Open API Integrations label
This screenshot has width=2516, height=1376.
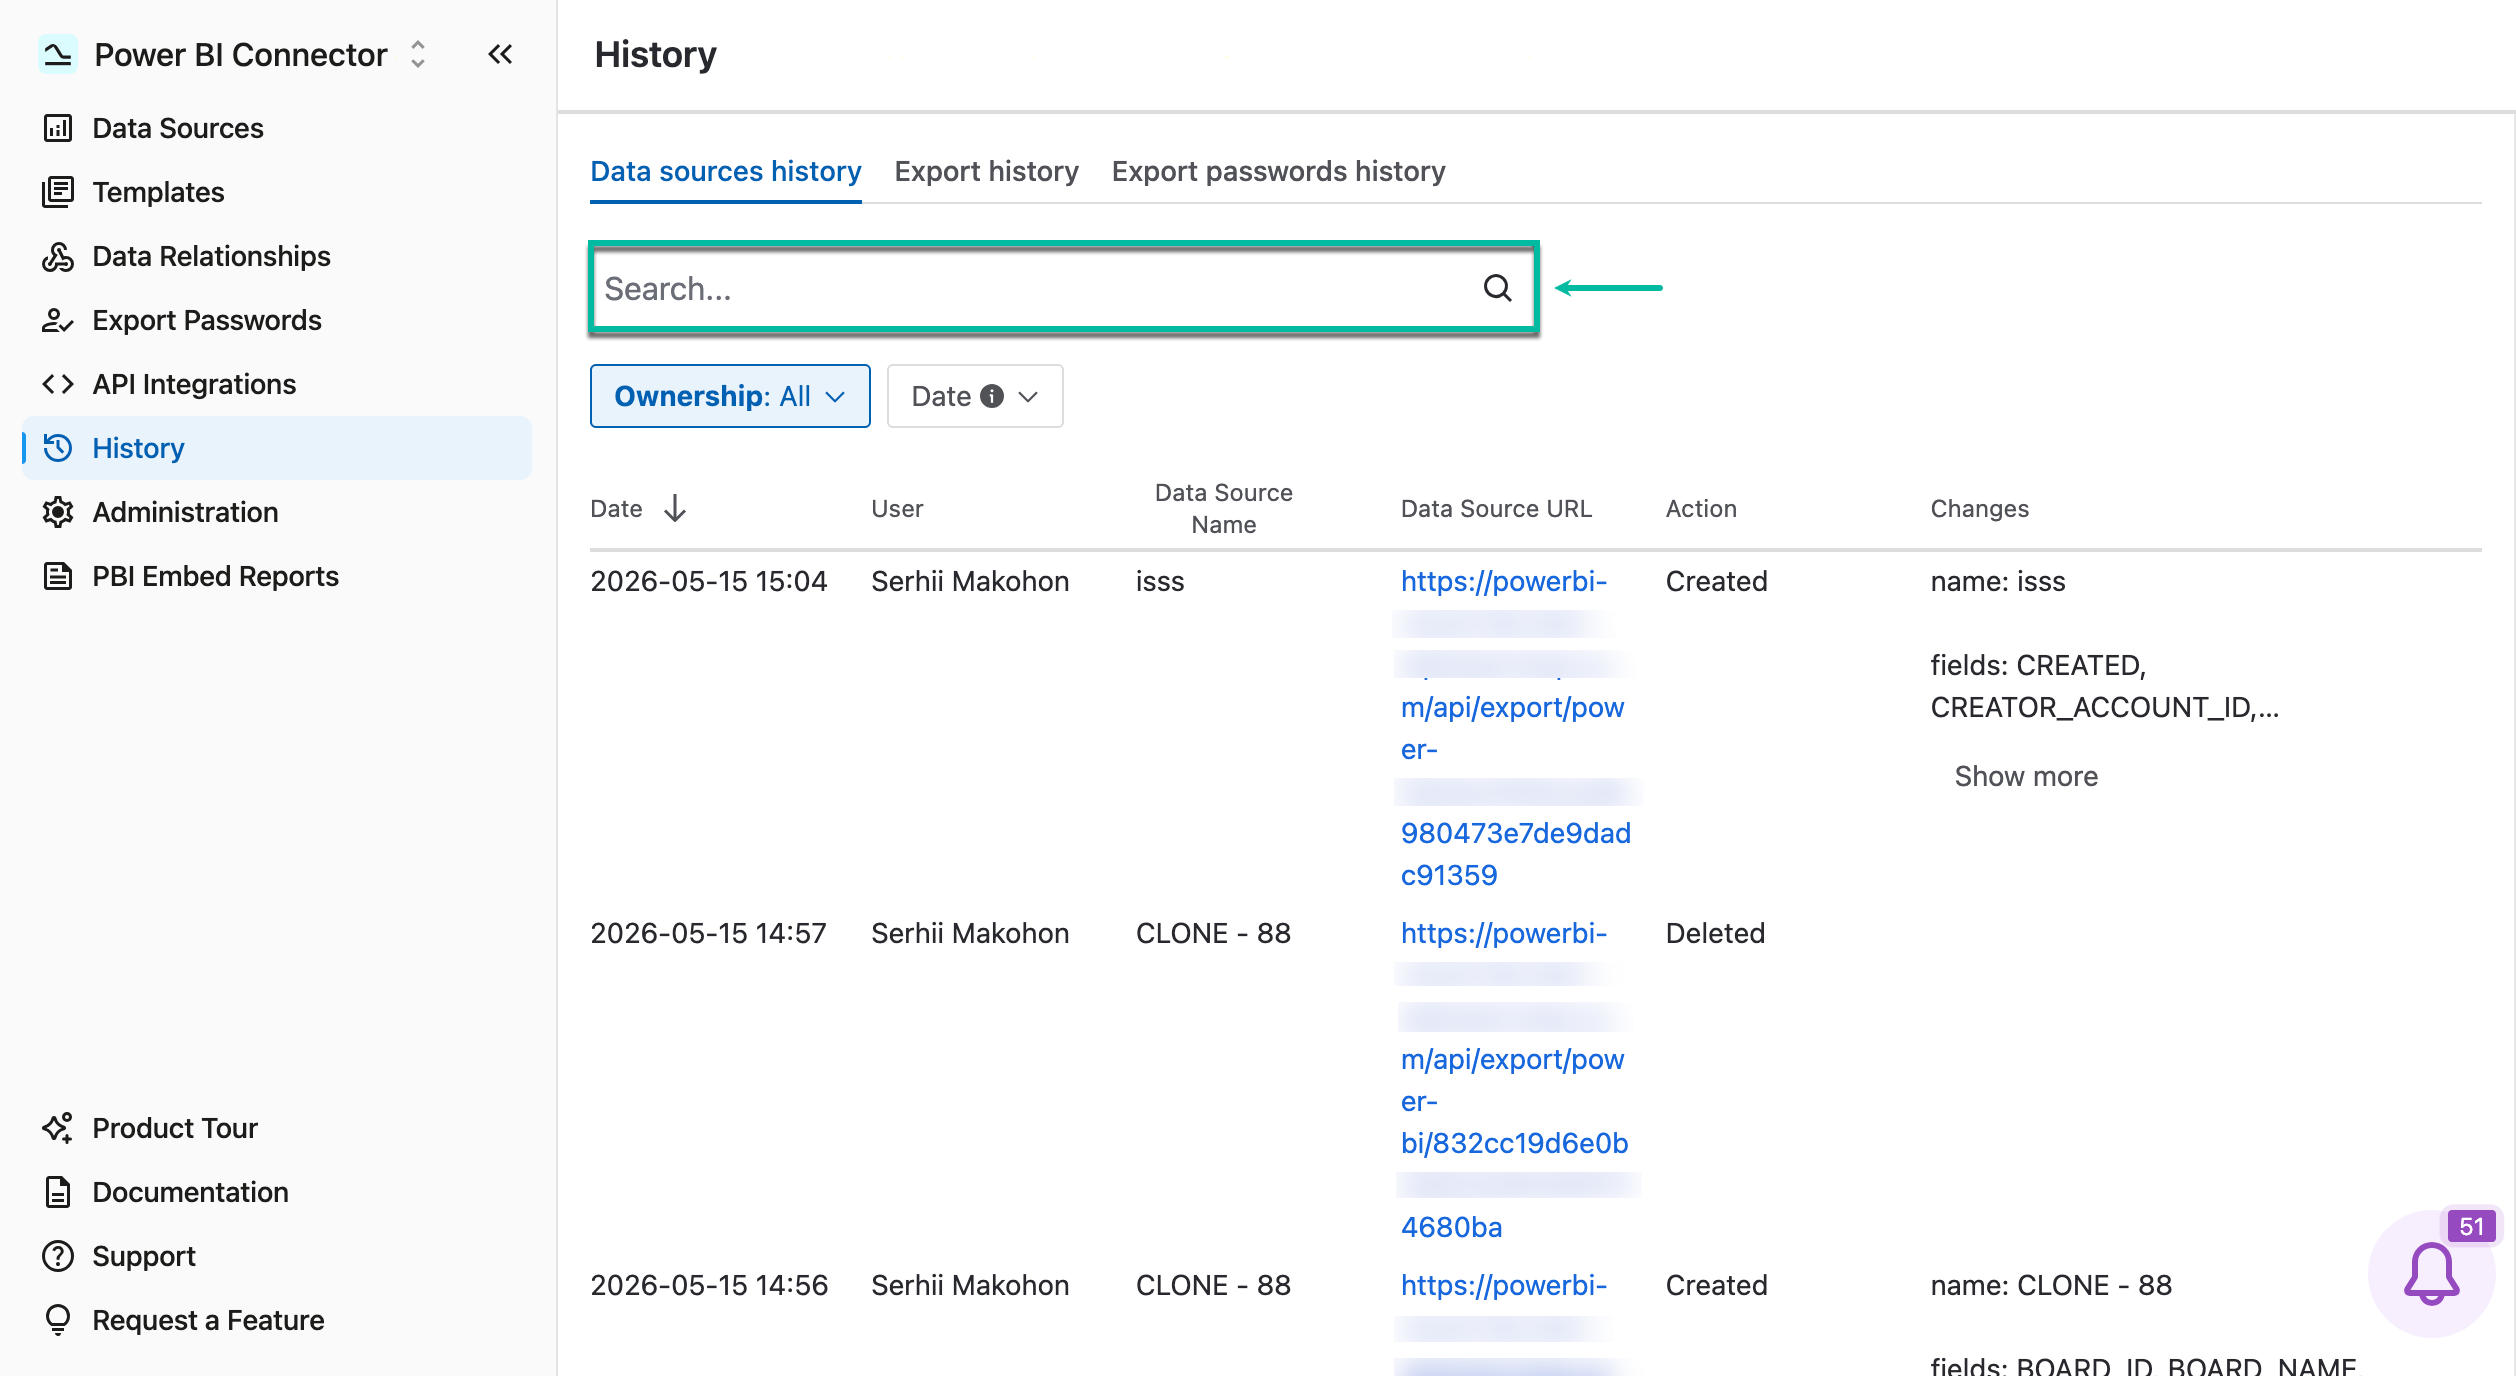(194, 384)
